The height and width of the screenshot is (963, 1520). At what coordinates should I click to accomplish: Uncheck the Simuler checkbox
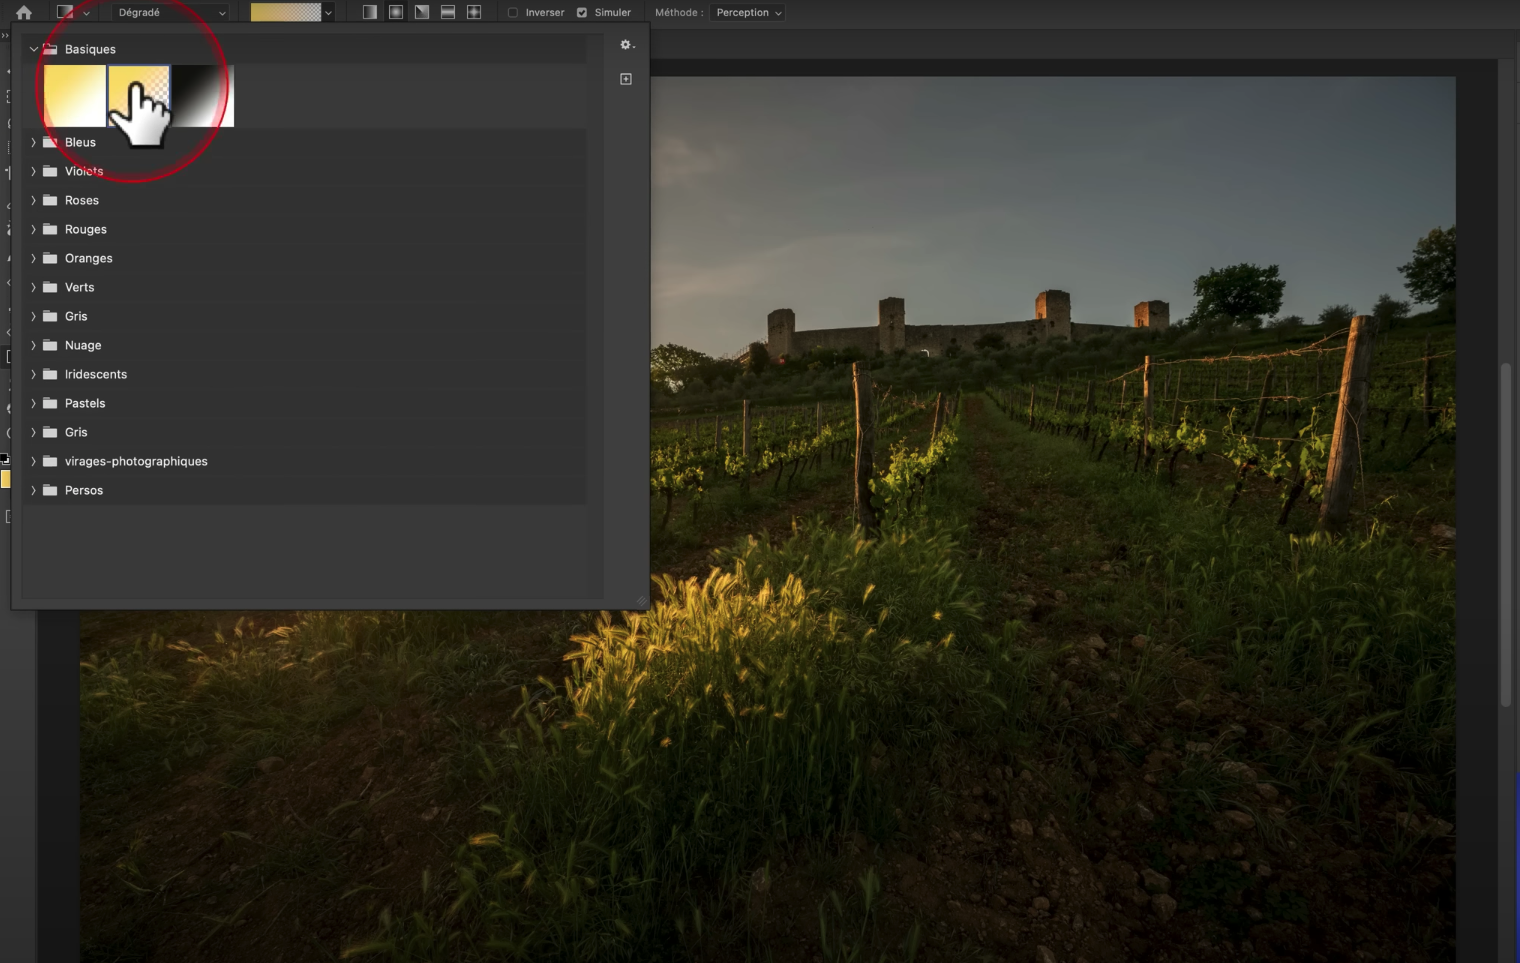click(582, 13)
